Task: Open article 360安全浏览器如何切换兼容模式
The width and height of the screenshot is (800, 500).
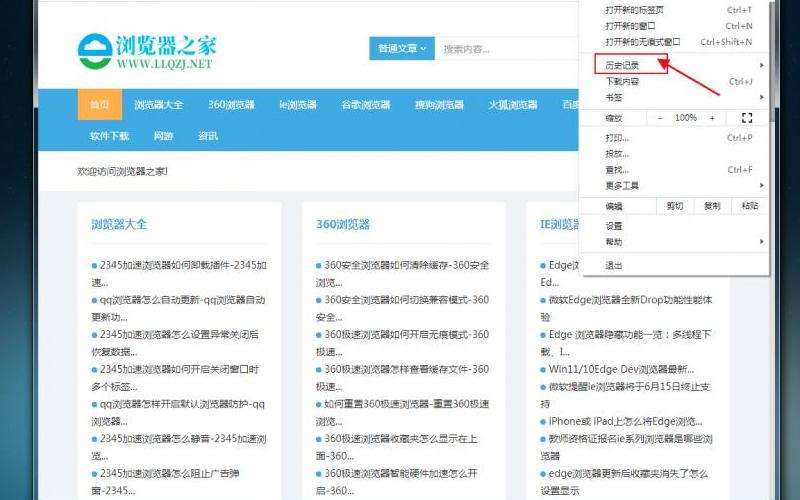Action: pyautogui.click(x=403, y=308)
